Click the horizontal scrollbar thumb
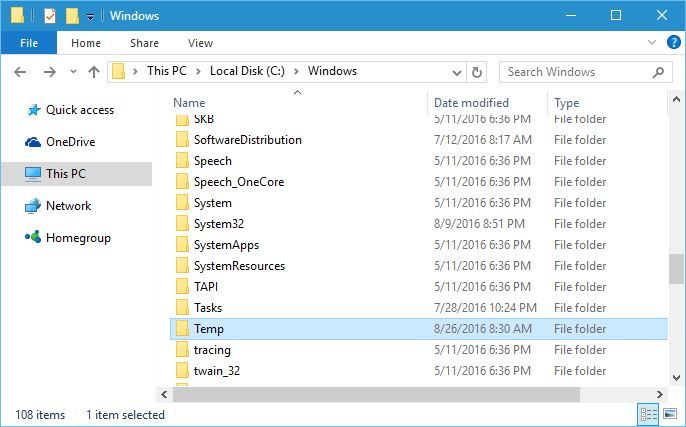 click(376, 394)
